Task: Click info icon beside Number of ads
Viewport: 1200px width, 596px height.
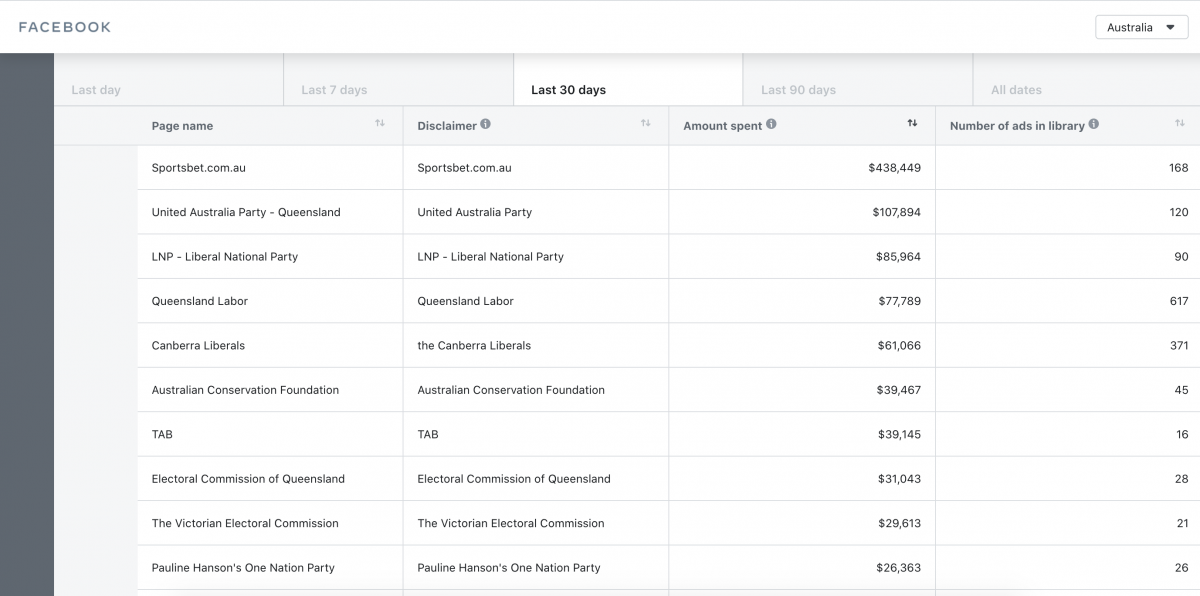Action: pyautogui.click(x=1093, y=125)
